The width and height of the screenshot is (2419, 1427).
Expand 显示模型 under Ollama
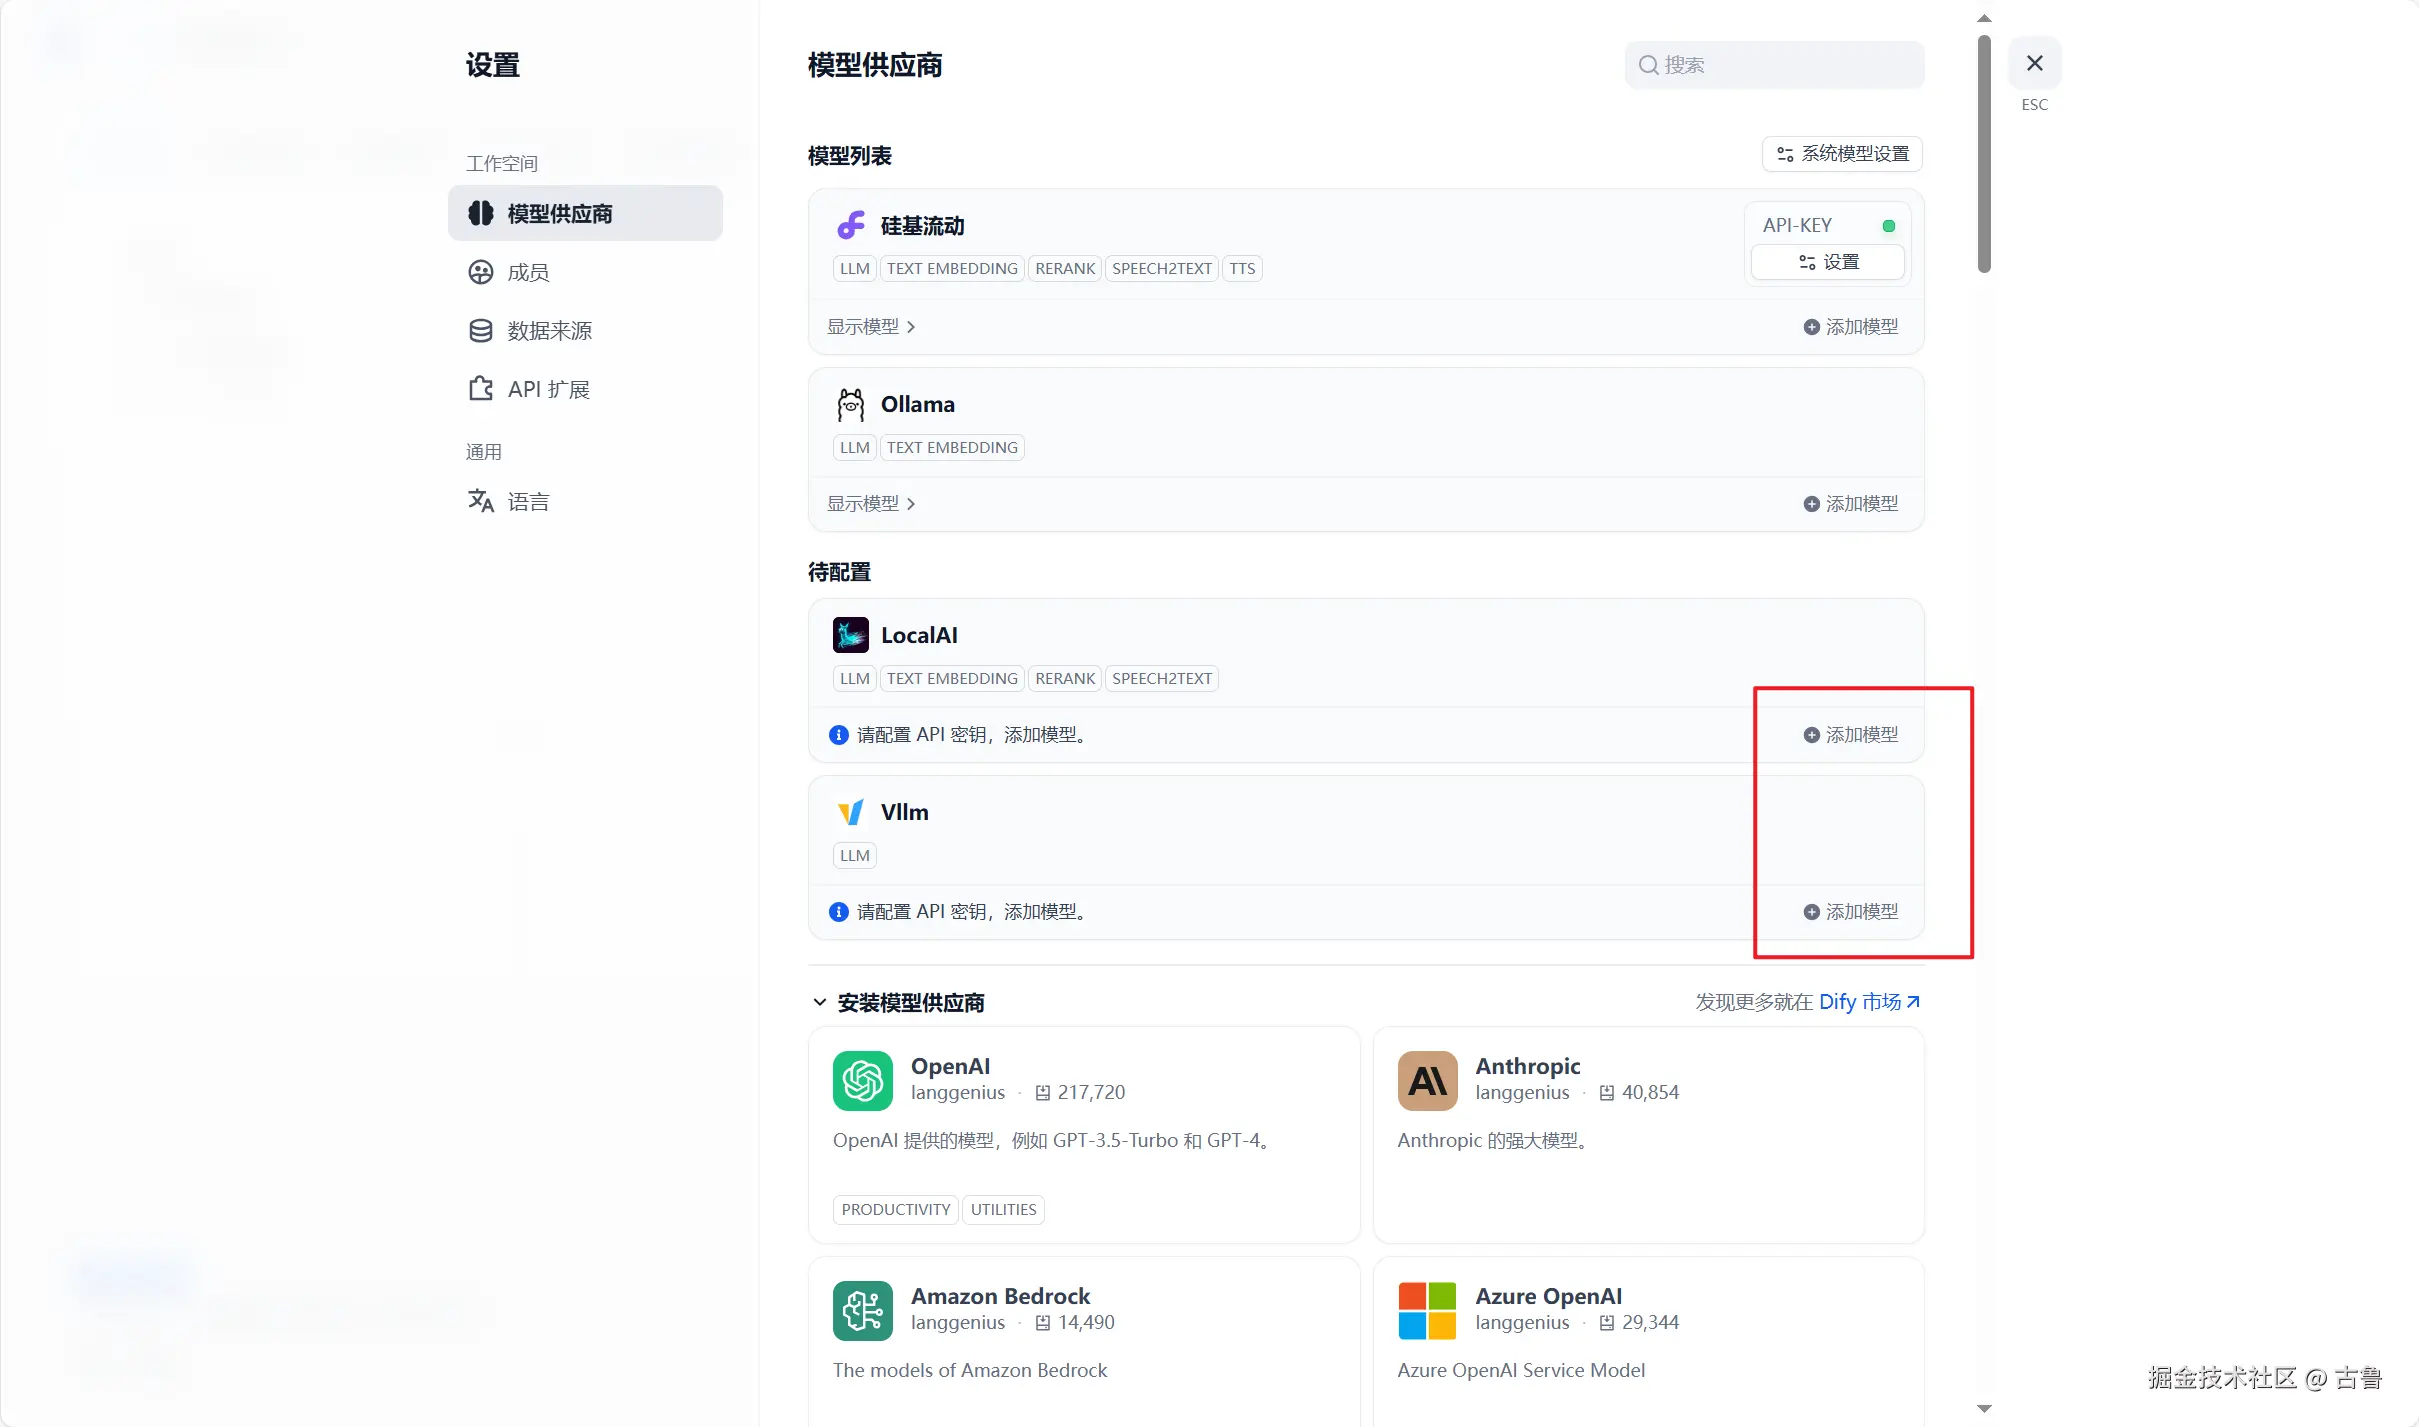tap(871, 504)
